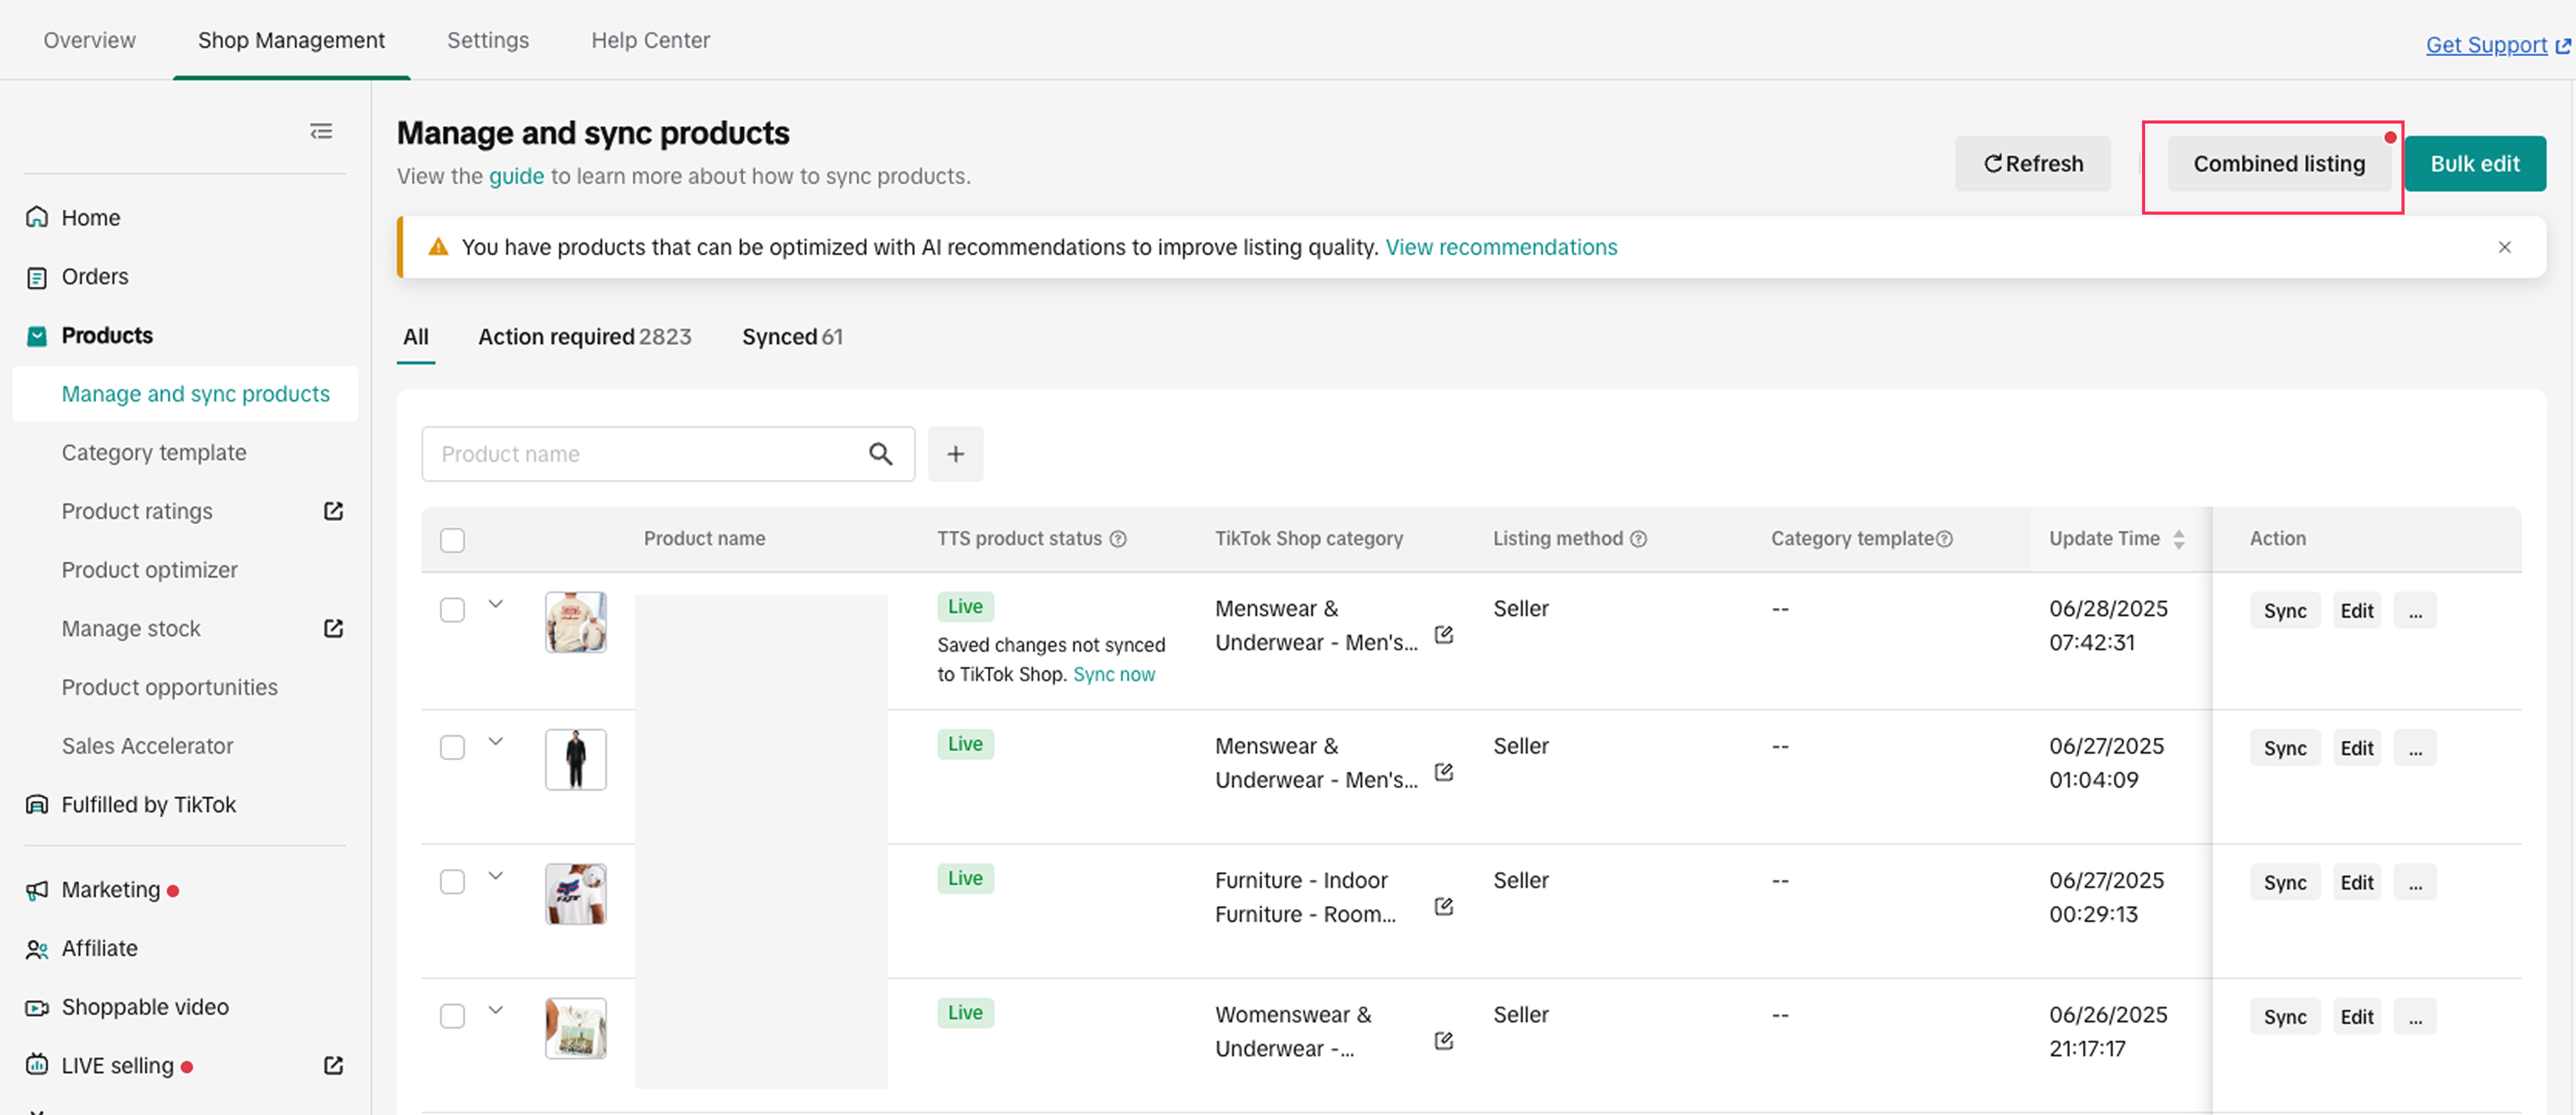
Task: Switch to Action required tab
Action: [x=584, y=337]
